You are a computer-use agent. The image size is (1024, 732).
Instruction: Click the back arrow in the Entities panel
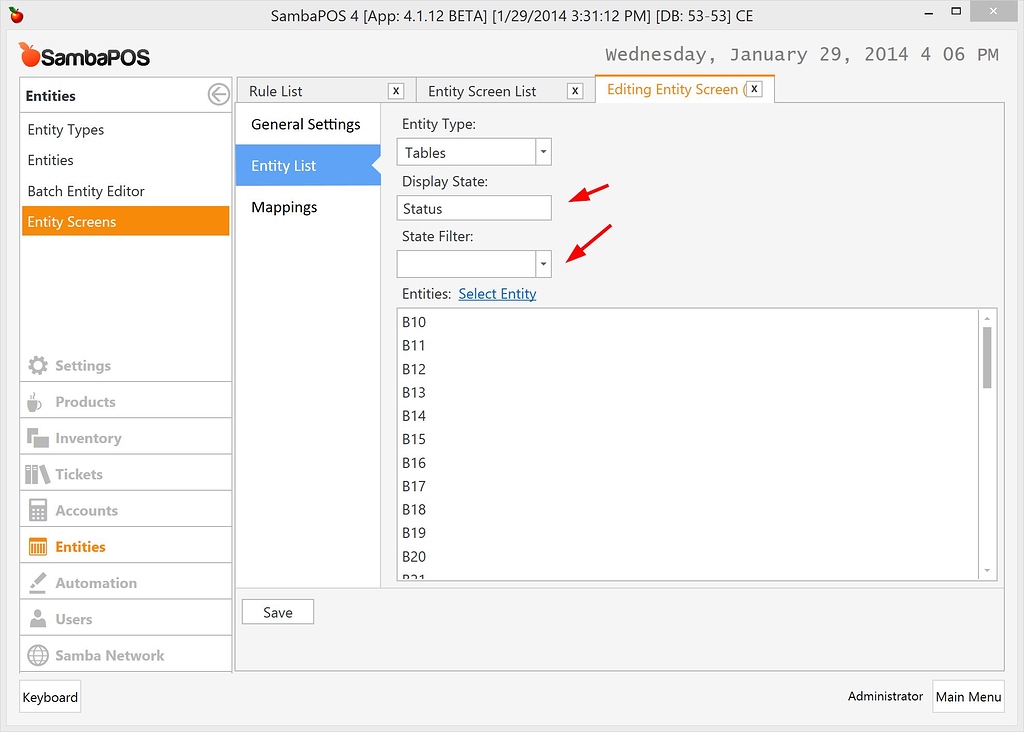click(x=218, y=94)
